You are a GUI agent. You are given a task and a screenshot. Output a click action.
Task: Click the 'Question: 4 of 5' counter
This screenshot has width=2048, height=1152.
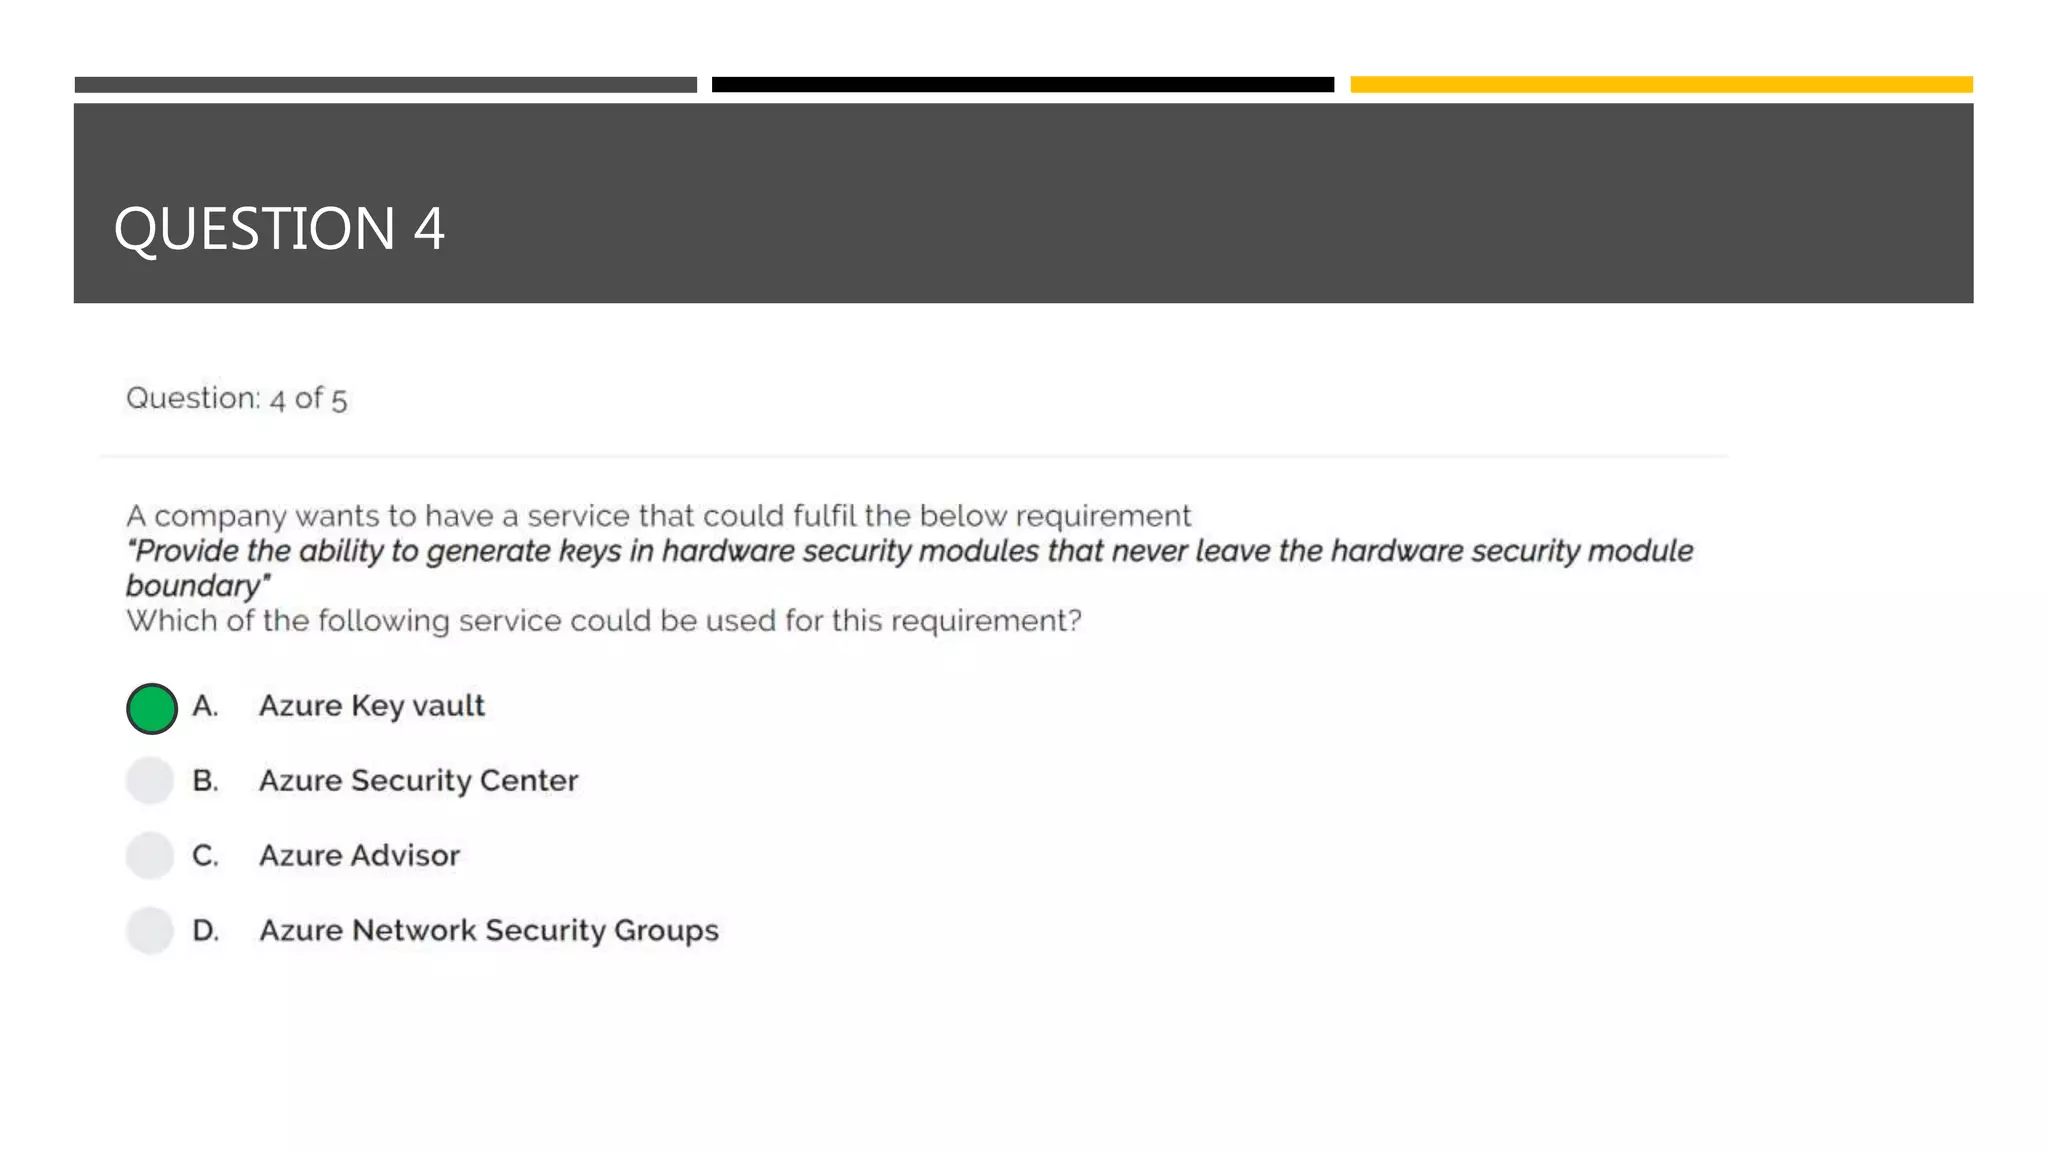click(236, 399)
